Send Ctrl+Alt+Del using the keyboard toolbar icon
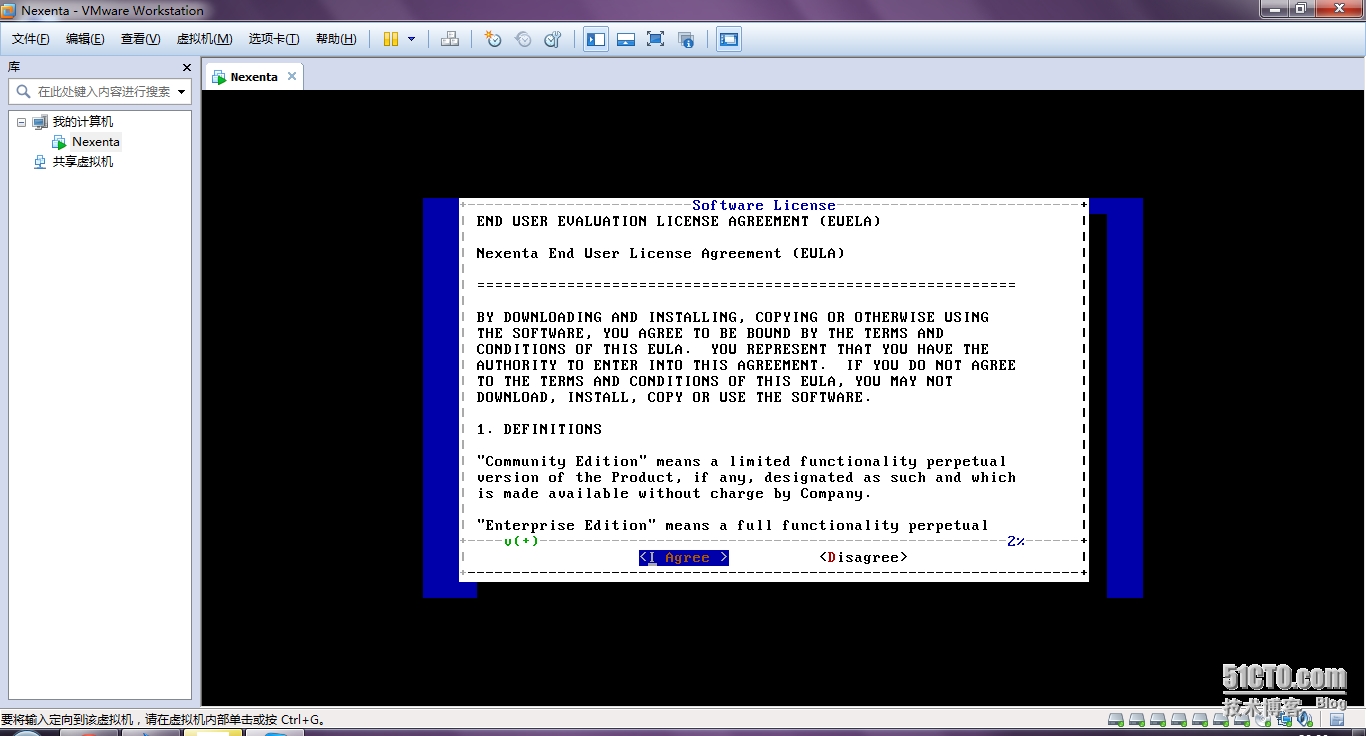Screen dimensions: 1366x736 pos(450,39)
